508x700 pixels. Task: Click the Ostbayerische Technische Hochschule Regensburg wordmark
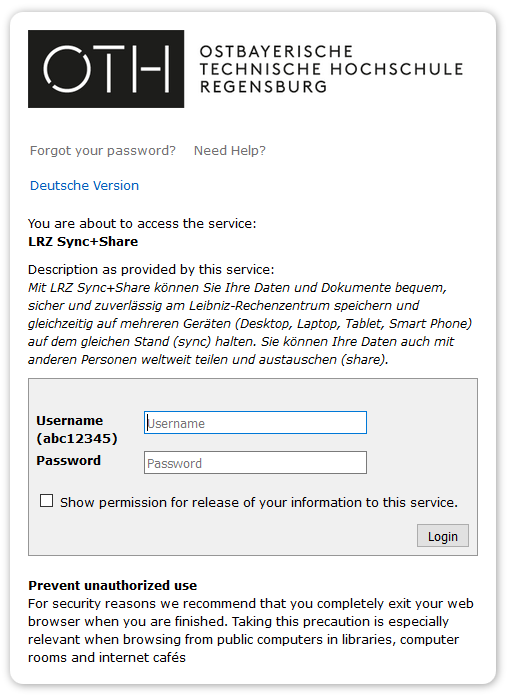click(x=331, y=69)
